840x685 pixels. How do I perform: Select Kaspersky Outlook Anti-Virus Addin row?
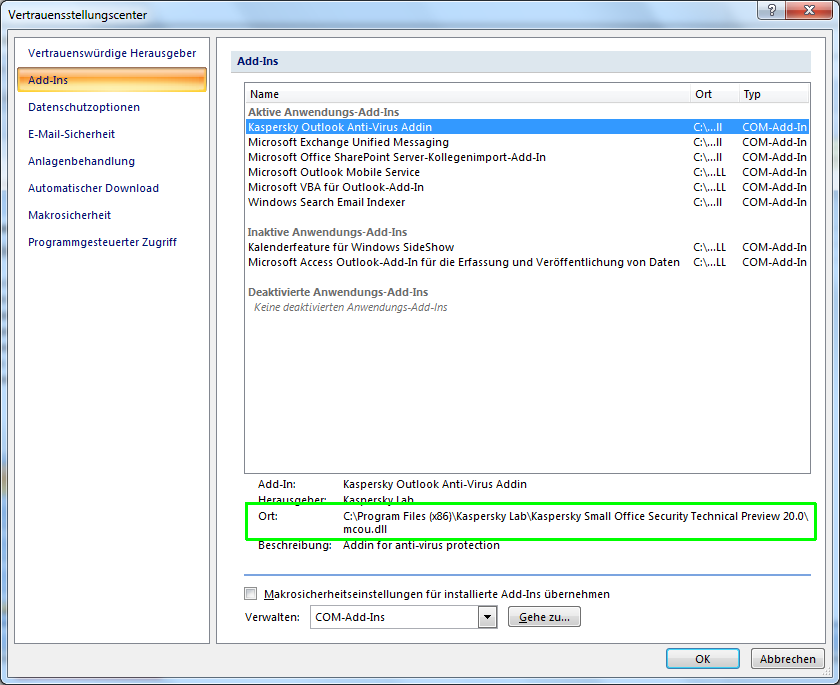[527, 127]
